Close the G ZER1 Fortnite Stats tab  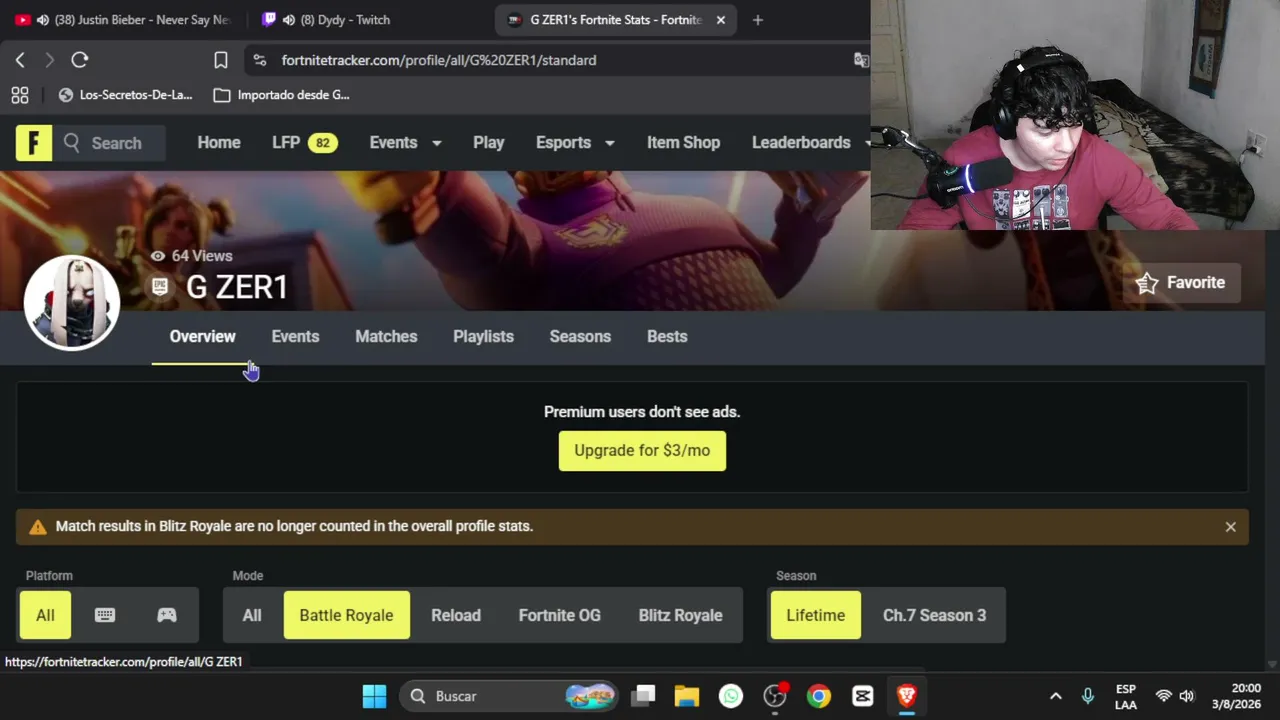721,20
